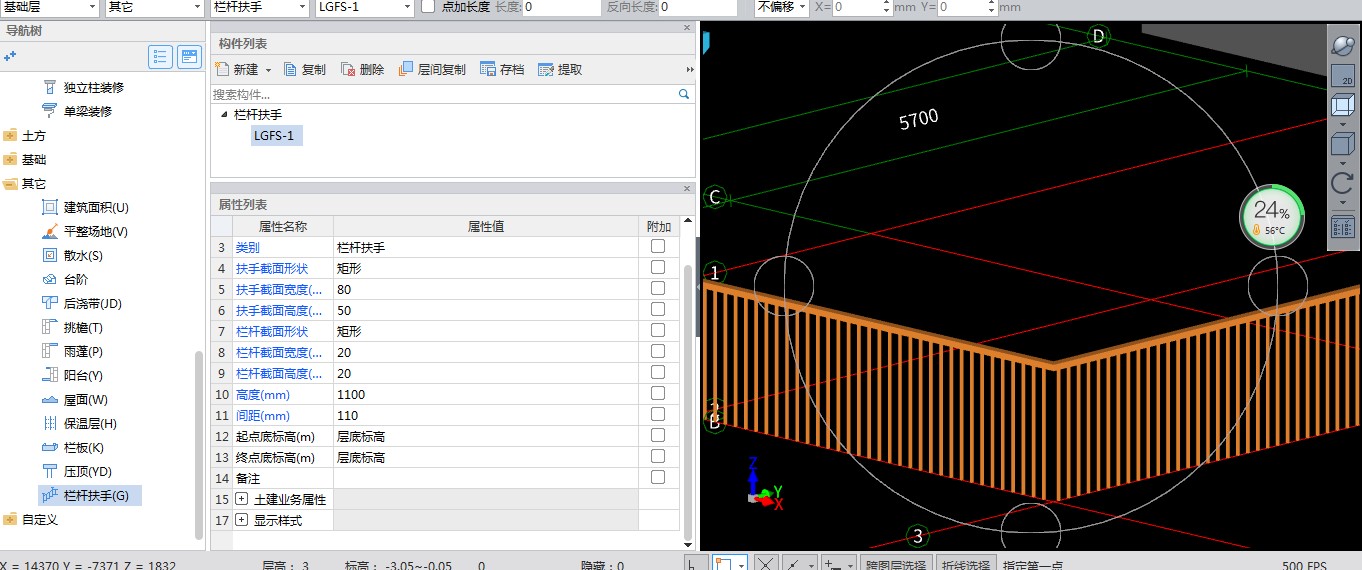The image size is (1362, 570).
Task: Toggle 附加 checkbox for 扶手截面宽度 row
Action: coord(658,288)
